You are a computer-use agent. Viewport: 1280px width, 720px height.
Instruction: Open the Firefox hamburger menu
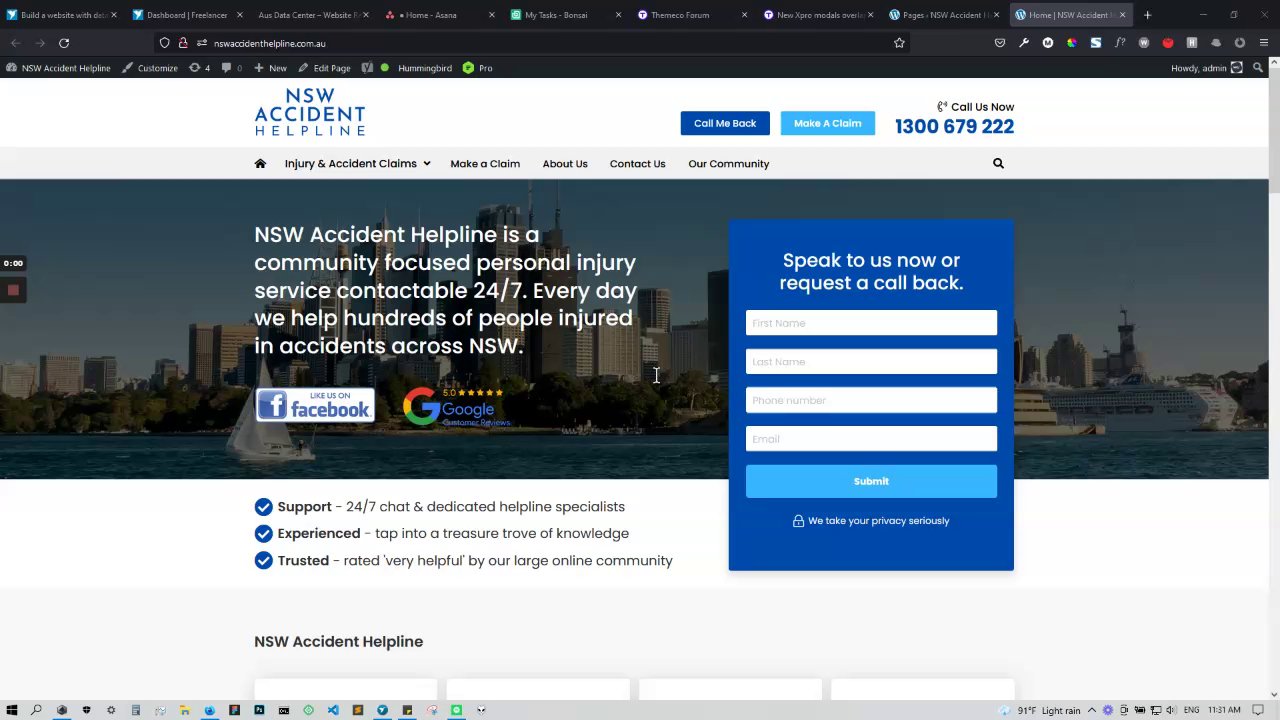click(x=1264, y=43)
